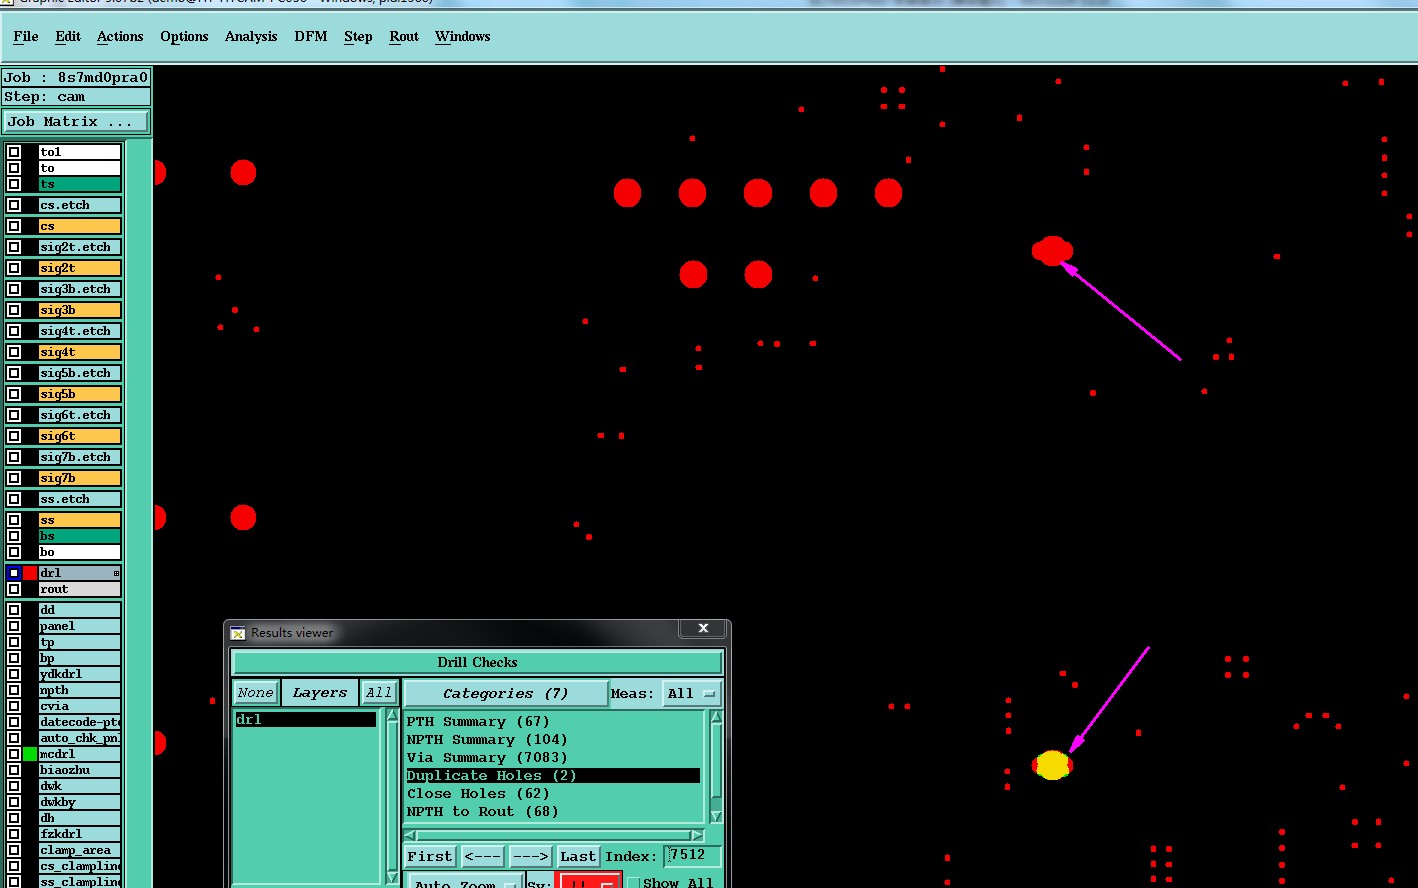Click green color swatch of mcdrl layer
Viewport: 1418px width, 888px height.
[x=30, y=754]
